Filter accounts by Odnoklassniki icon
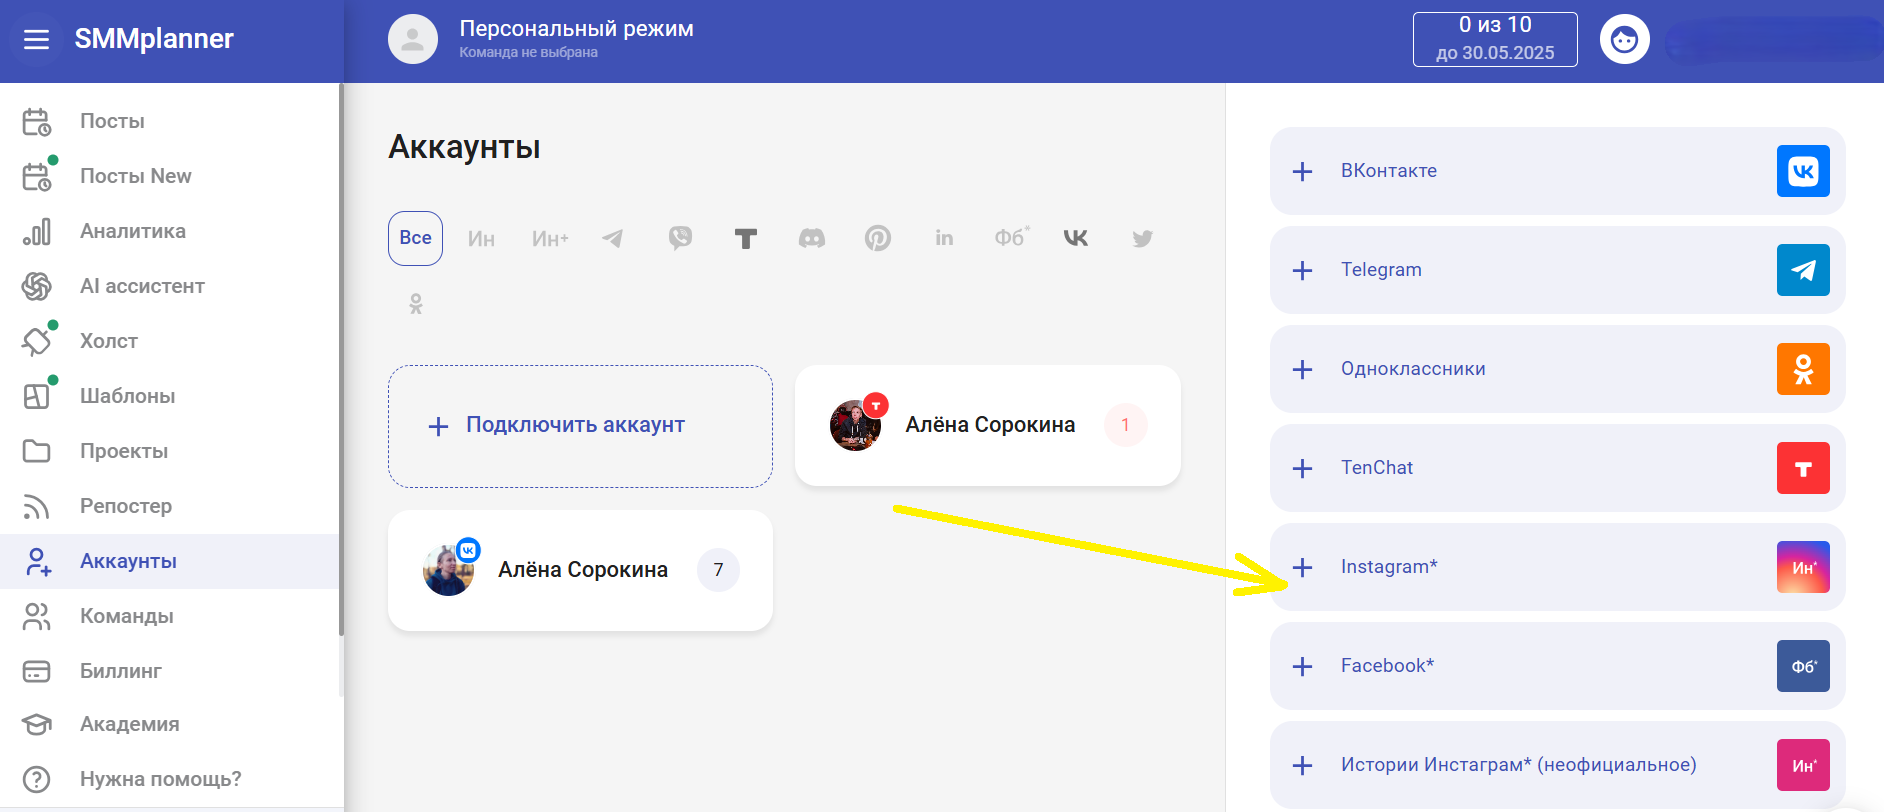 tap(416, 304)
